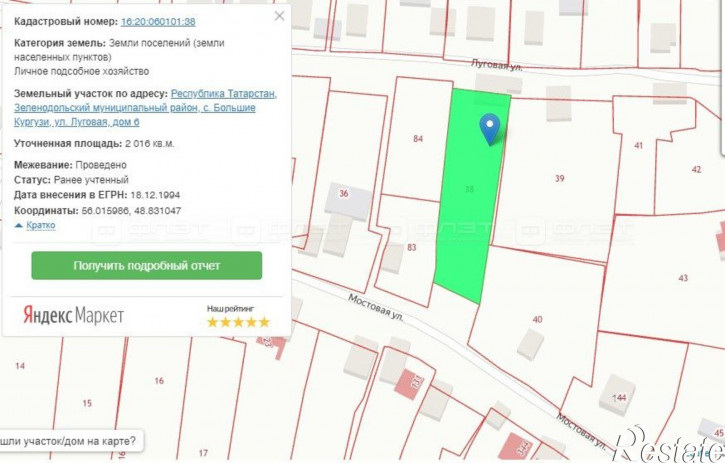725x463 pixels.
Task: Click the Мостовая ул. label near parcel 83
Action: pos(375,308)
